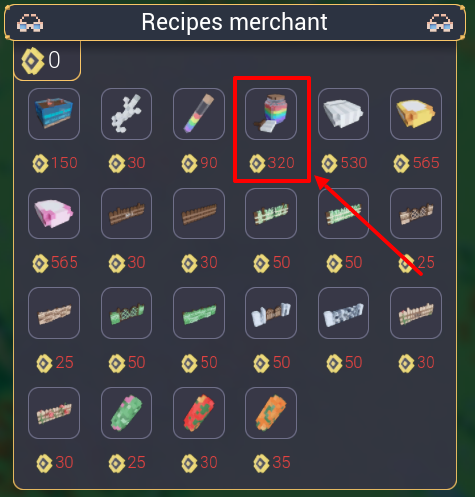Choose the rainbow test tube recipe

(x=199, y=114)
